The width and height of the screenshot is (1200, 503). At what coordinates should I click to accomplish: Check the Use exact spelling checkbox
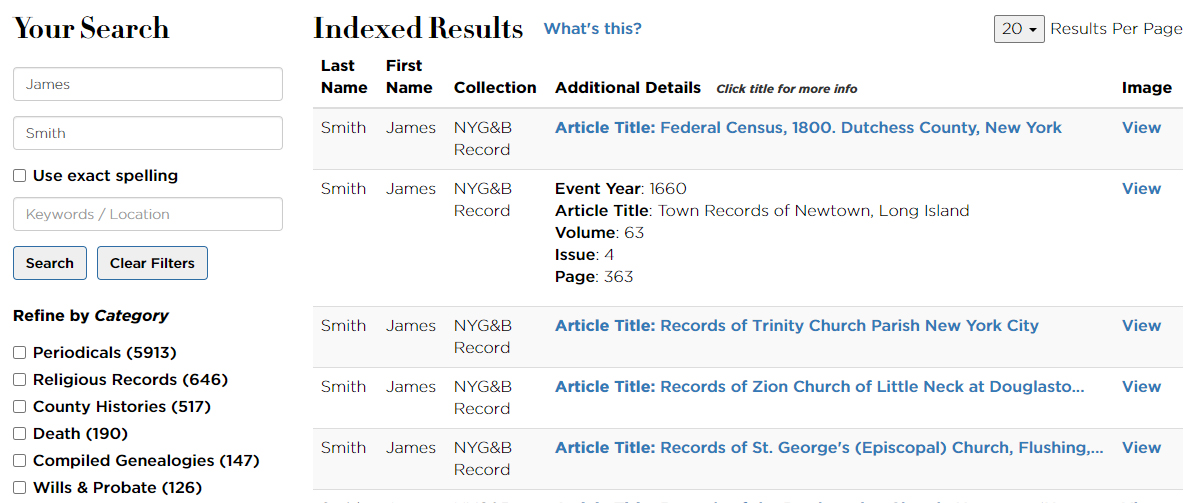pyautogui.click(x=20, y=176)
